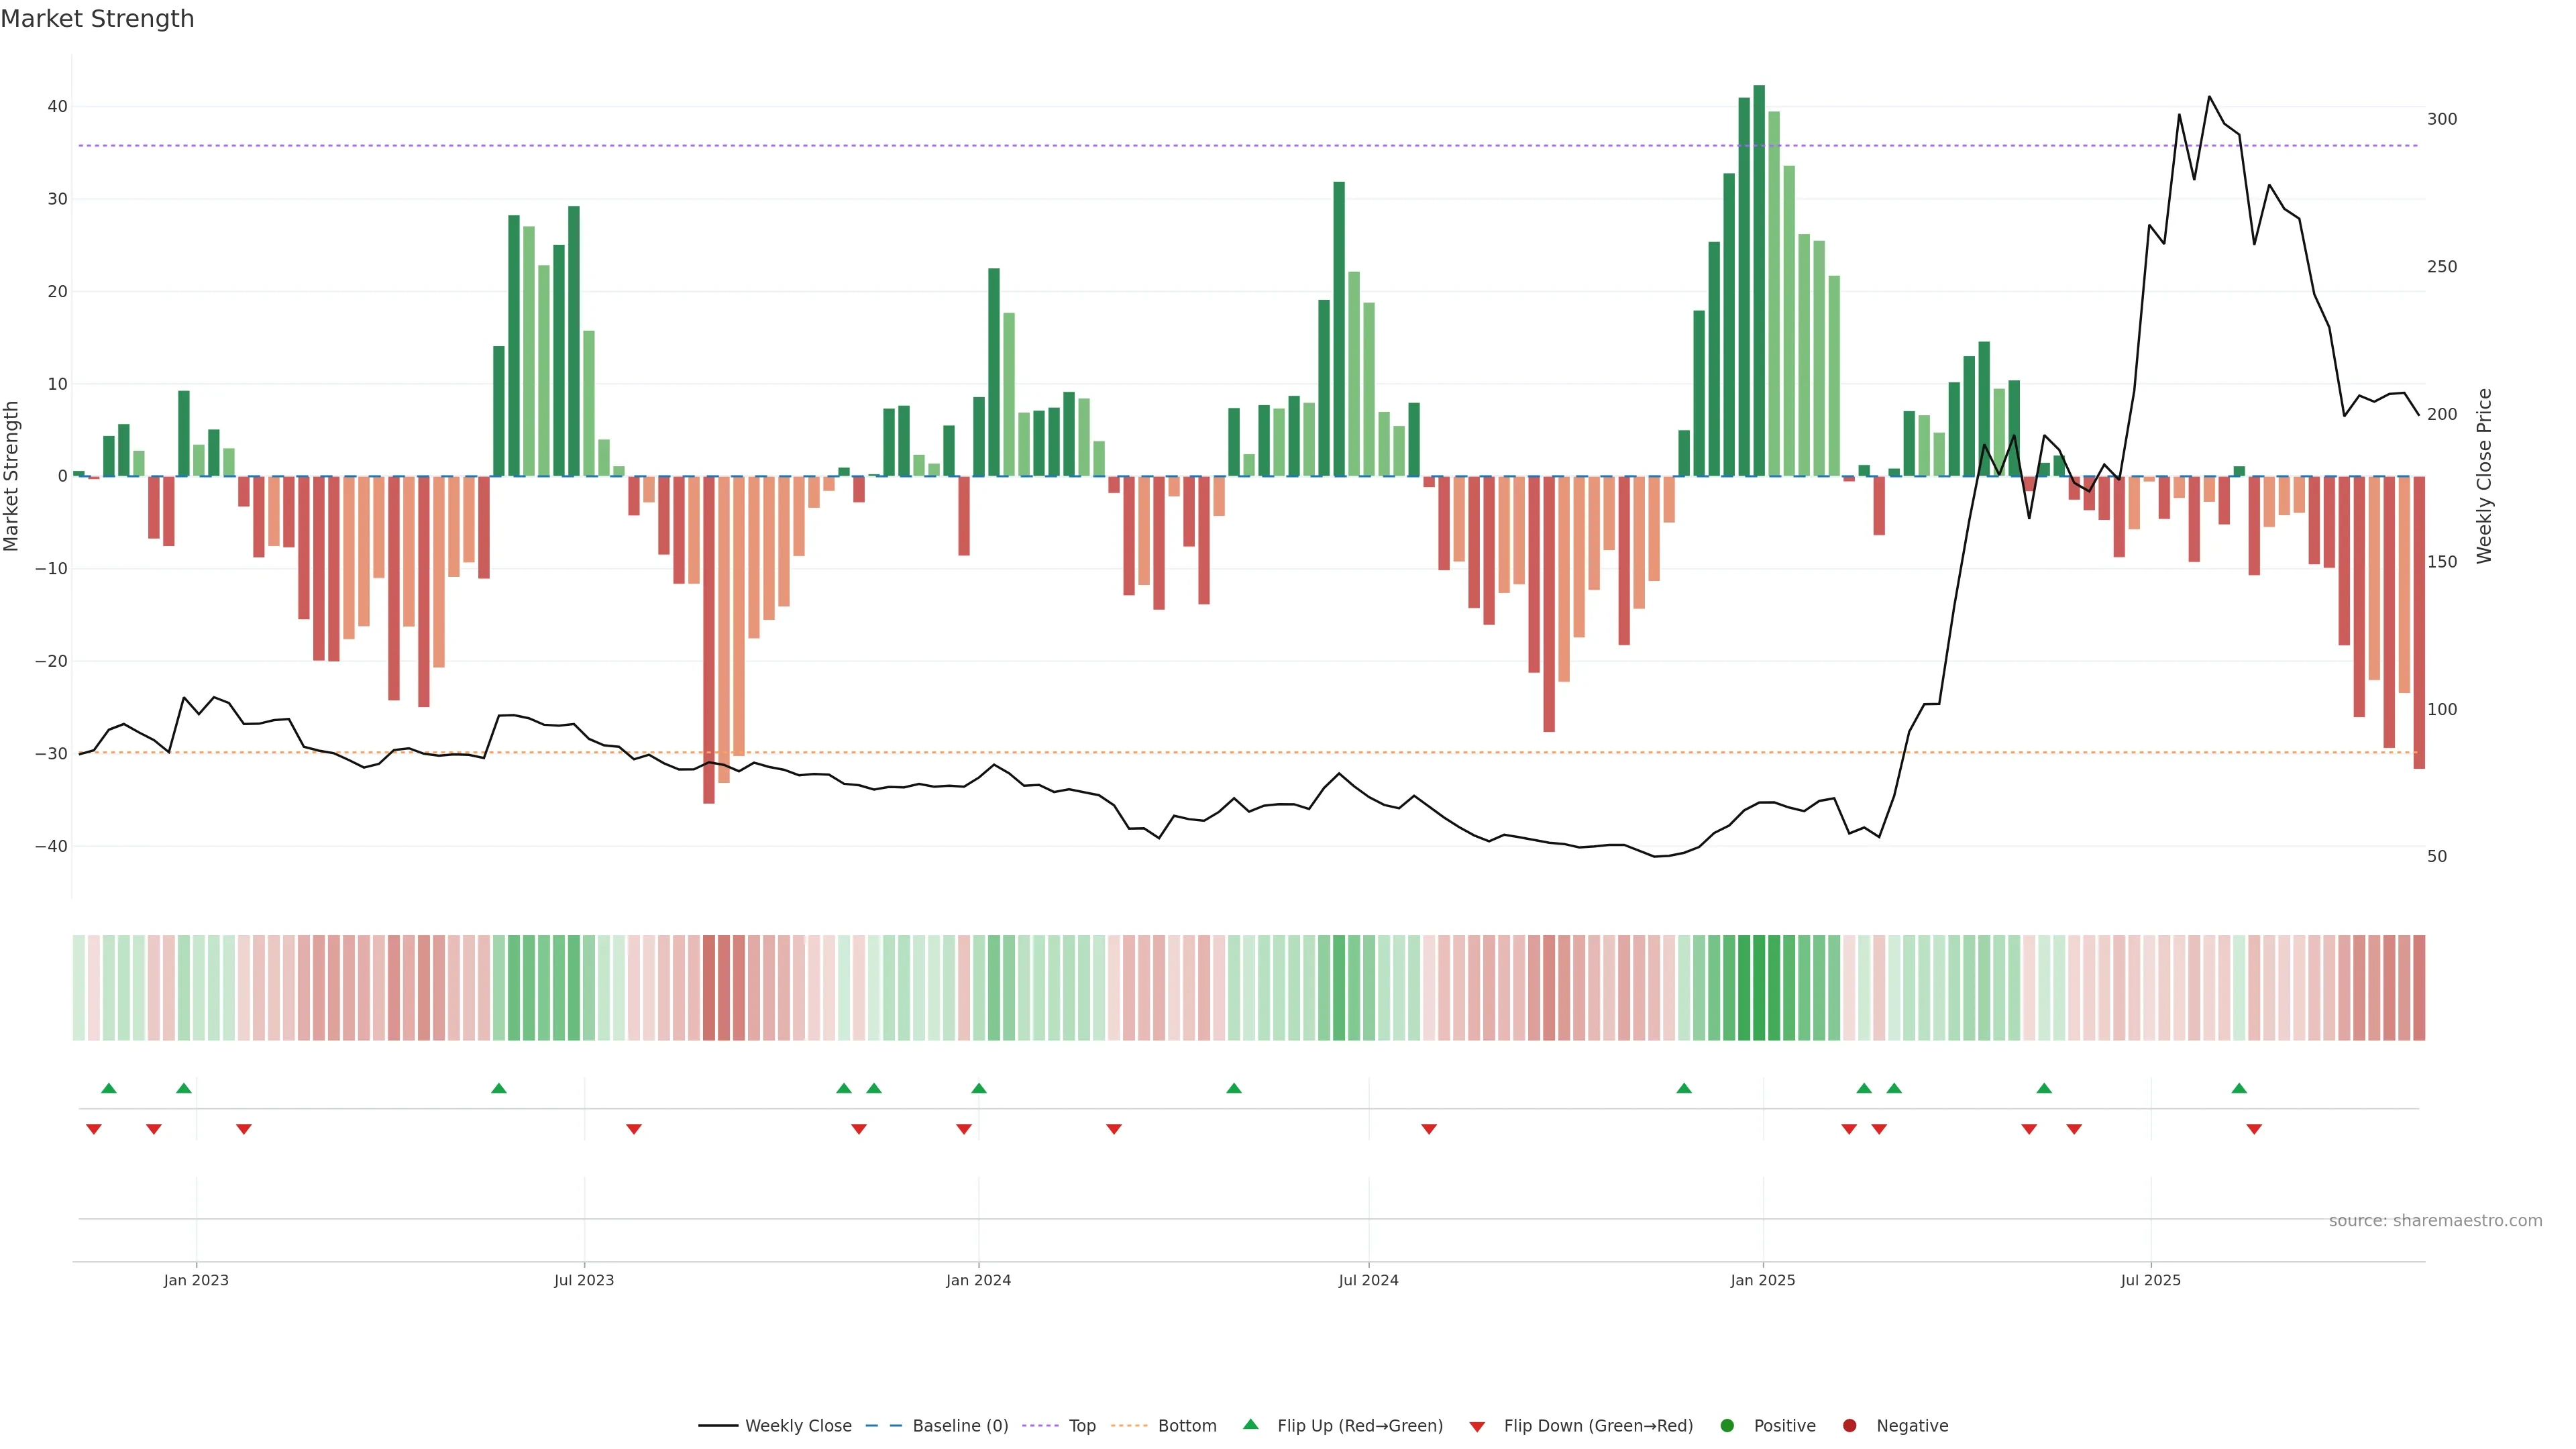This screenshot has height=1449, width=2576.
Task: Click the green flip-up marker nearest Jan 2024
Action: (979, 1088)
